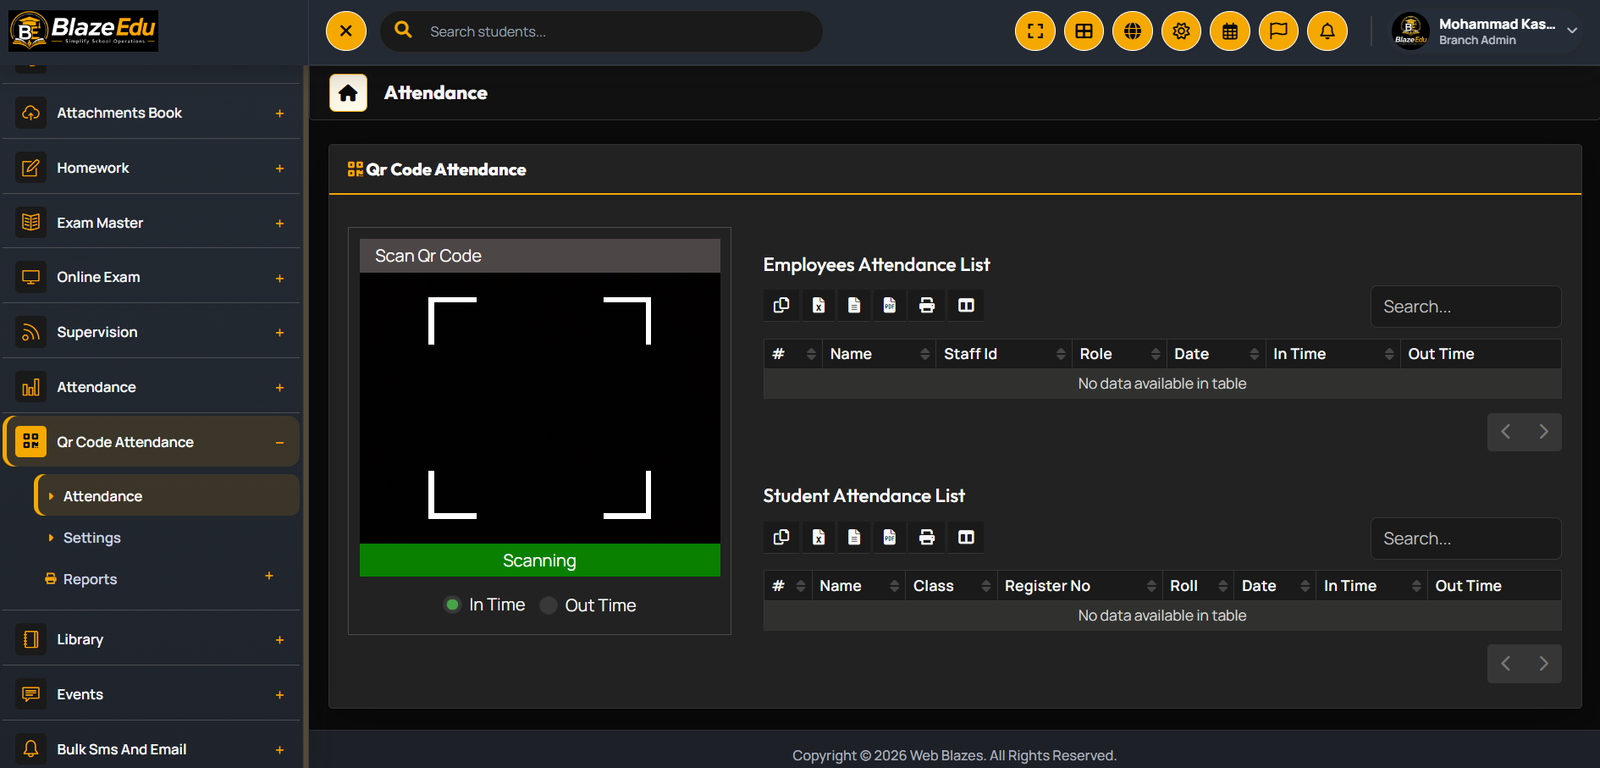Sort employees table by Name column
This screenshot has width=1600, height=768.
pyautogui.click(x=878, y=354)
